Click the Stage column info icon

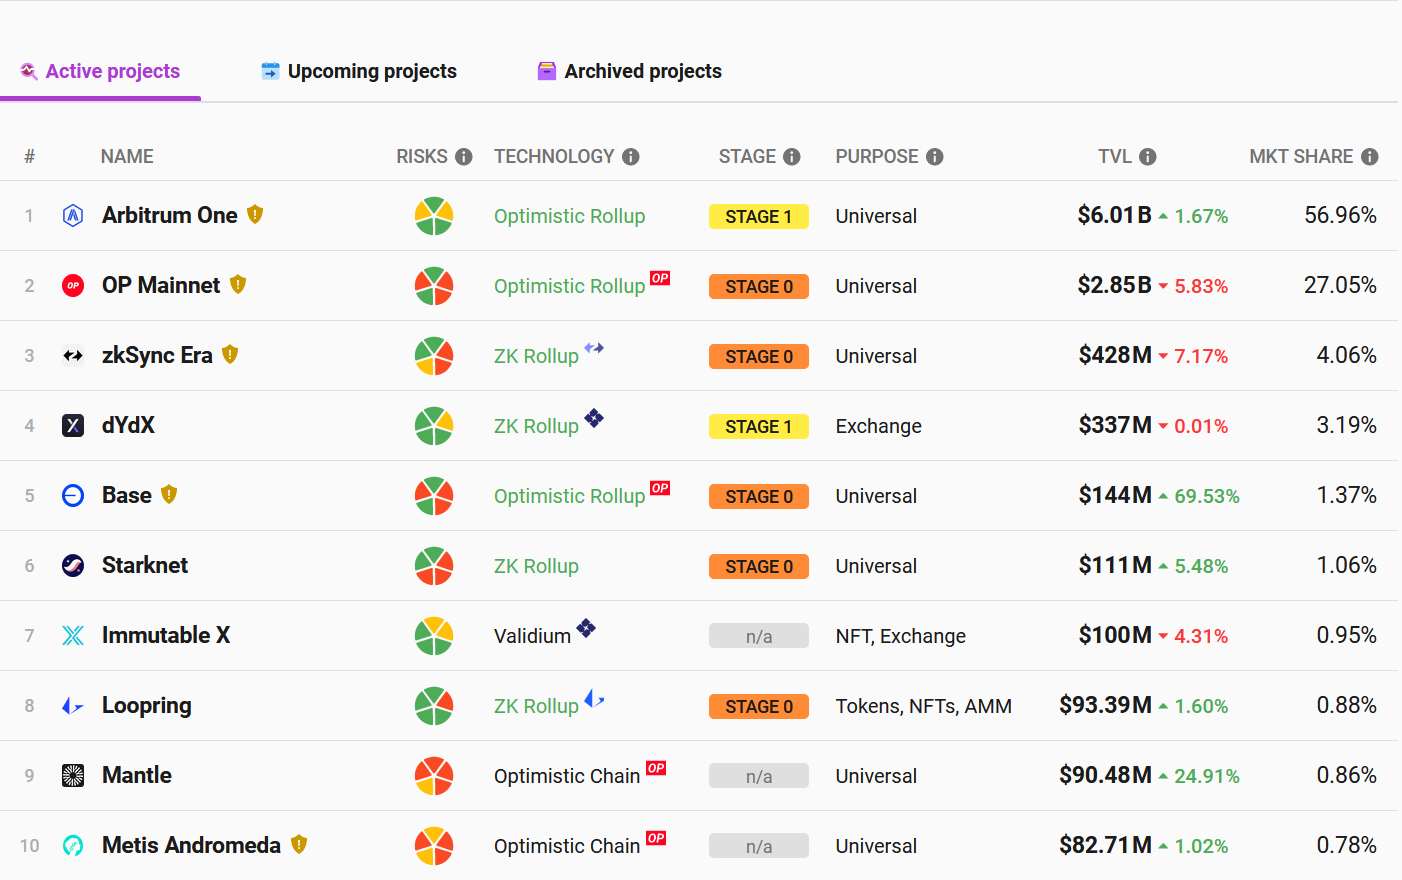coord(792,157)
